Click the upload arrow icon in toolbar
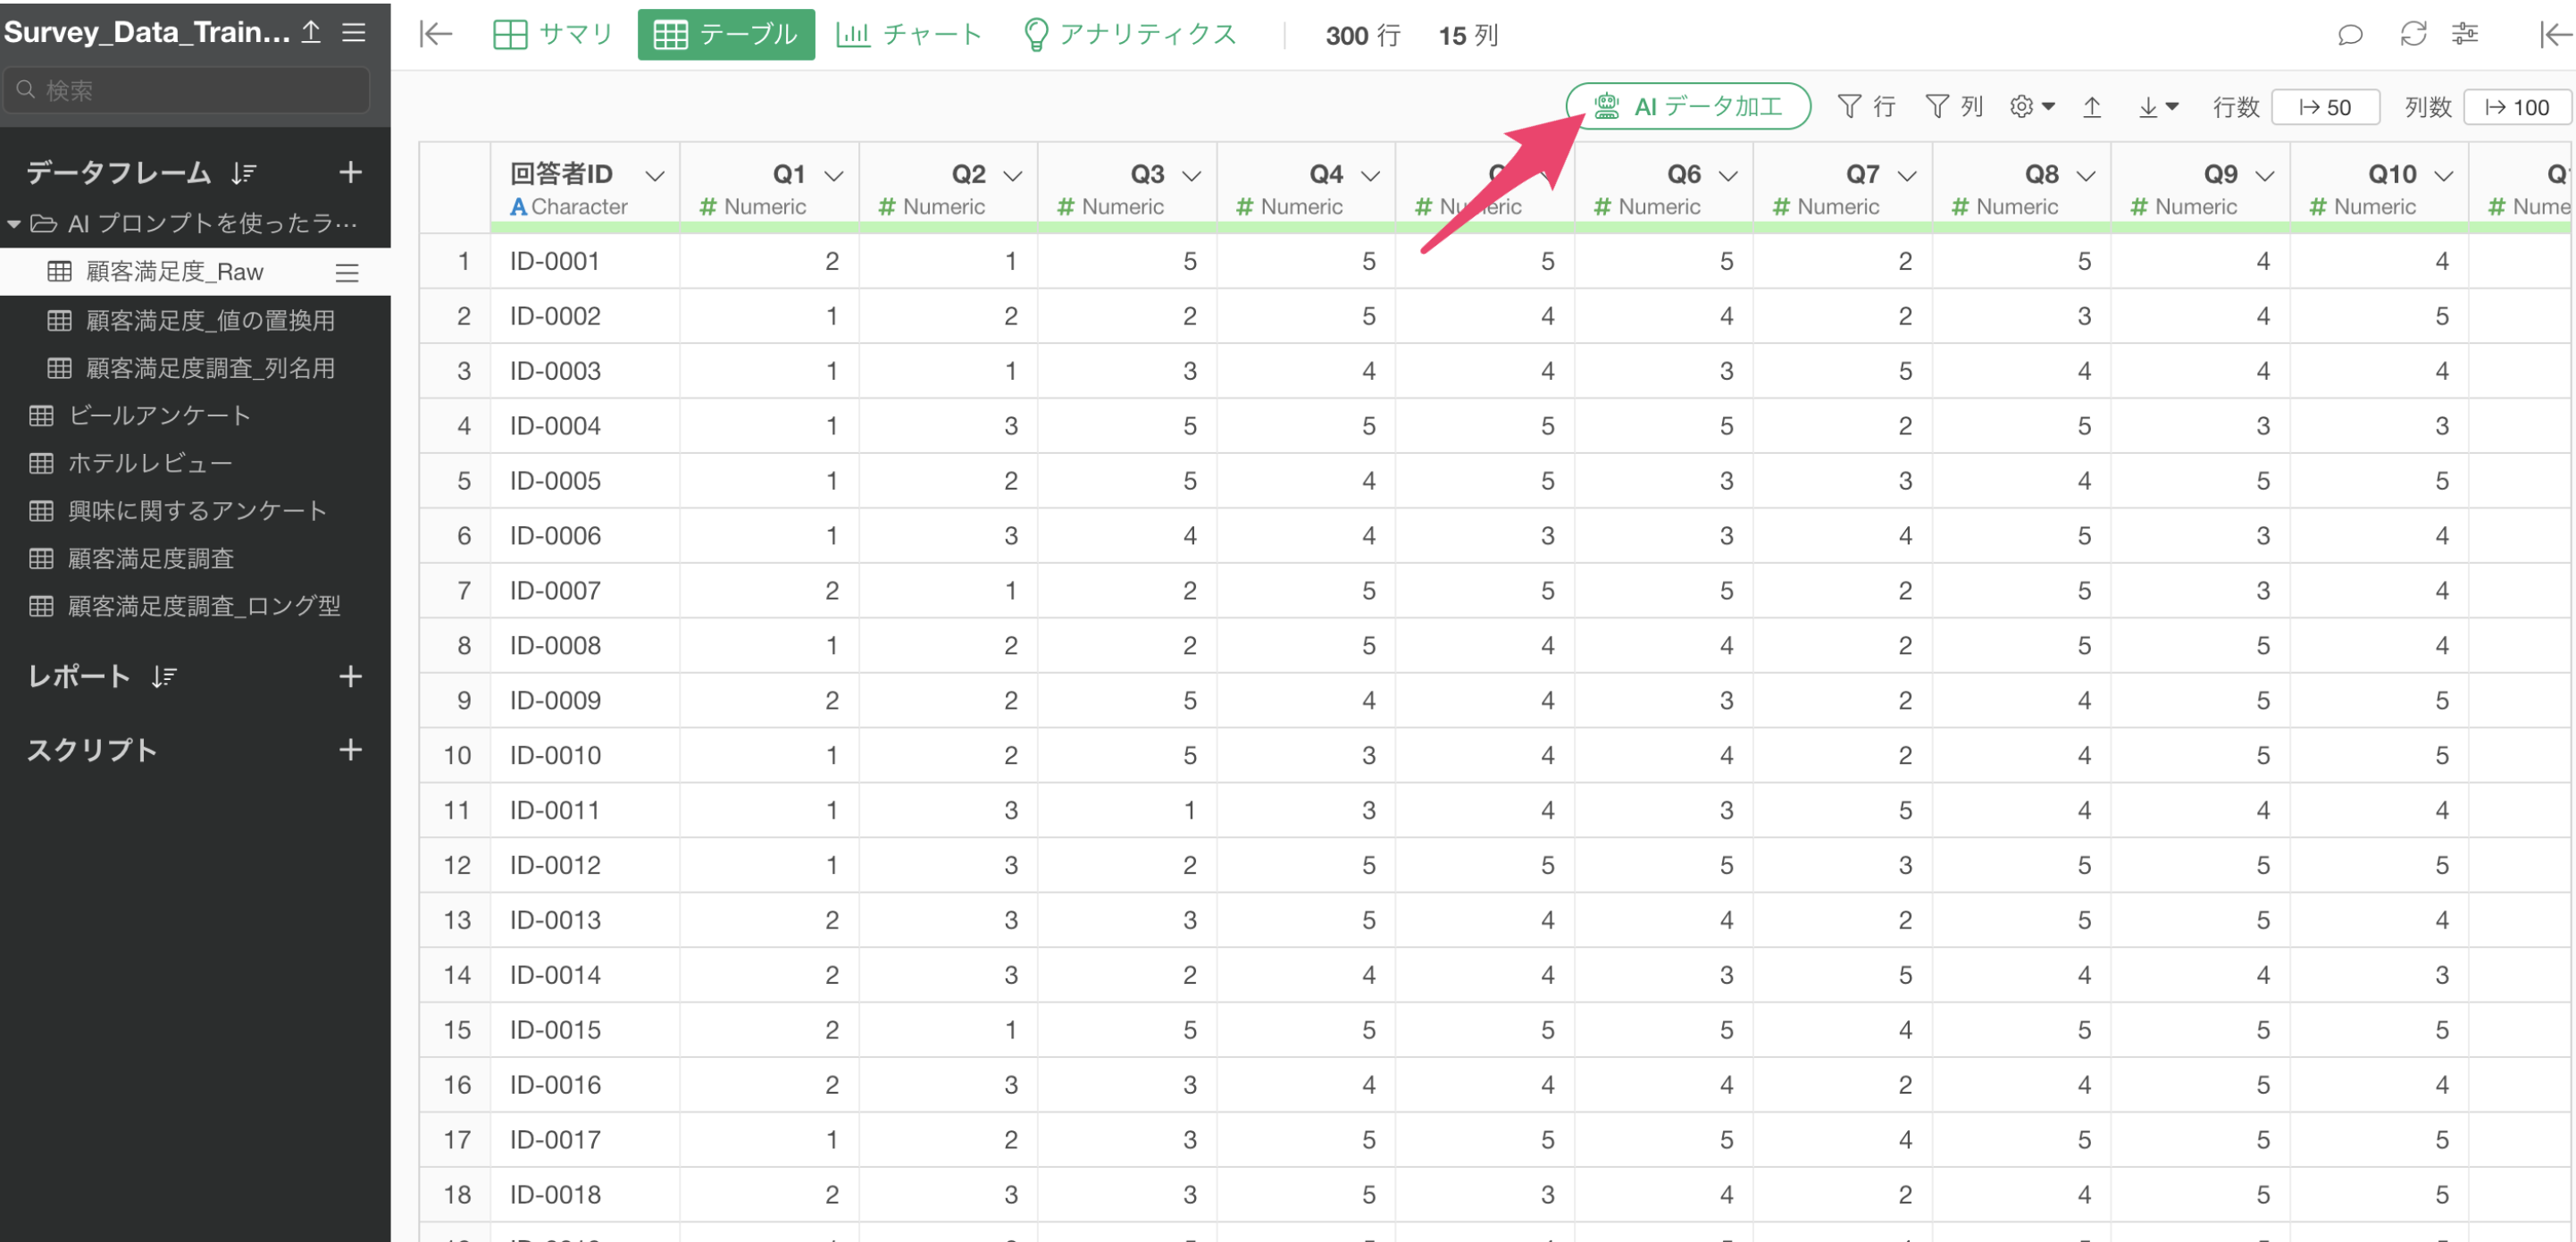2576x1242 pixels. pos(2091,107)
